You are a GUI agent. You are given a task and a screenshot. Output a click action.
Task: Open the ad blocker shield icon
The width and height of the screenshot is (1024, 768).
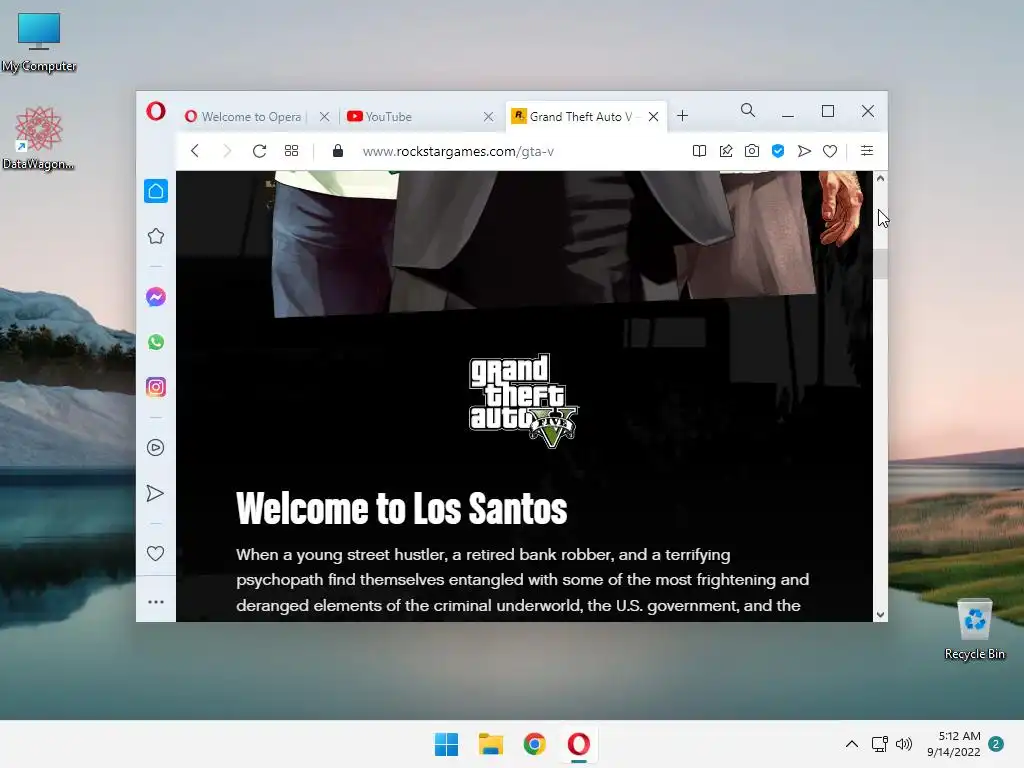pyautogui.click(x=778, y=151)
